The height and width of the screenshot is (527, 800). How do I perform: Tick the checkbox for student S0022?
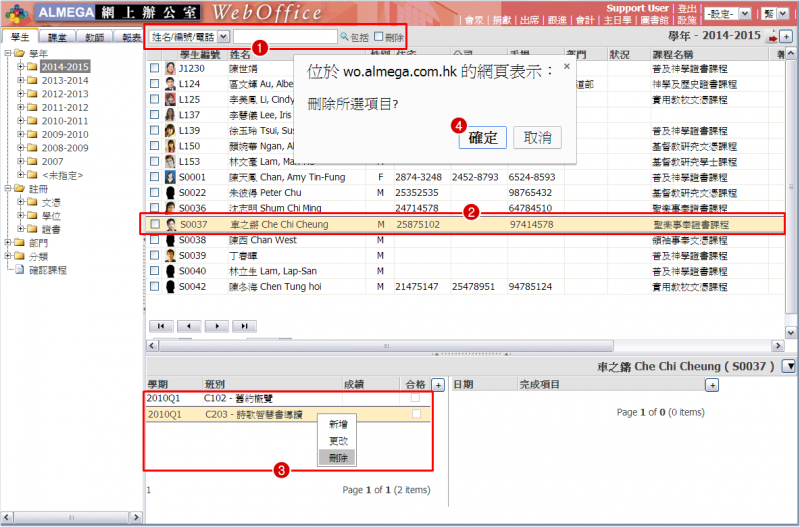pyautogui.click(x=155, y=192)
